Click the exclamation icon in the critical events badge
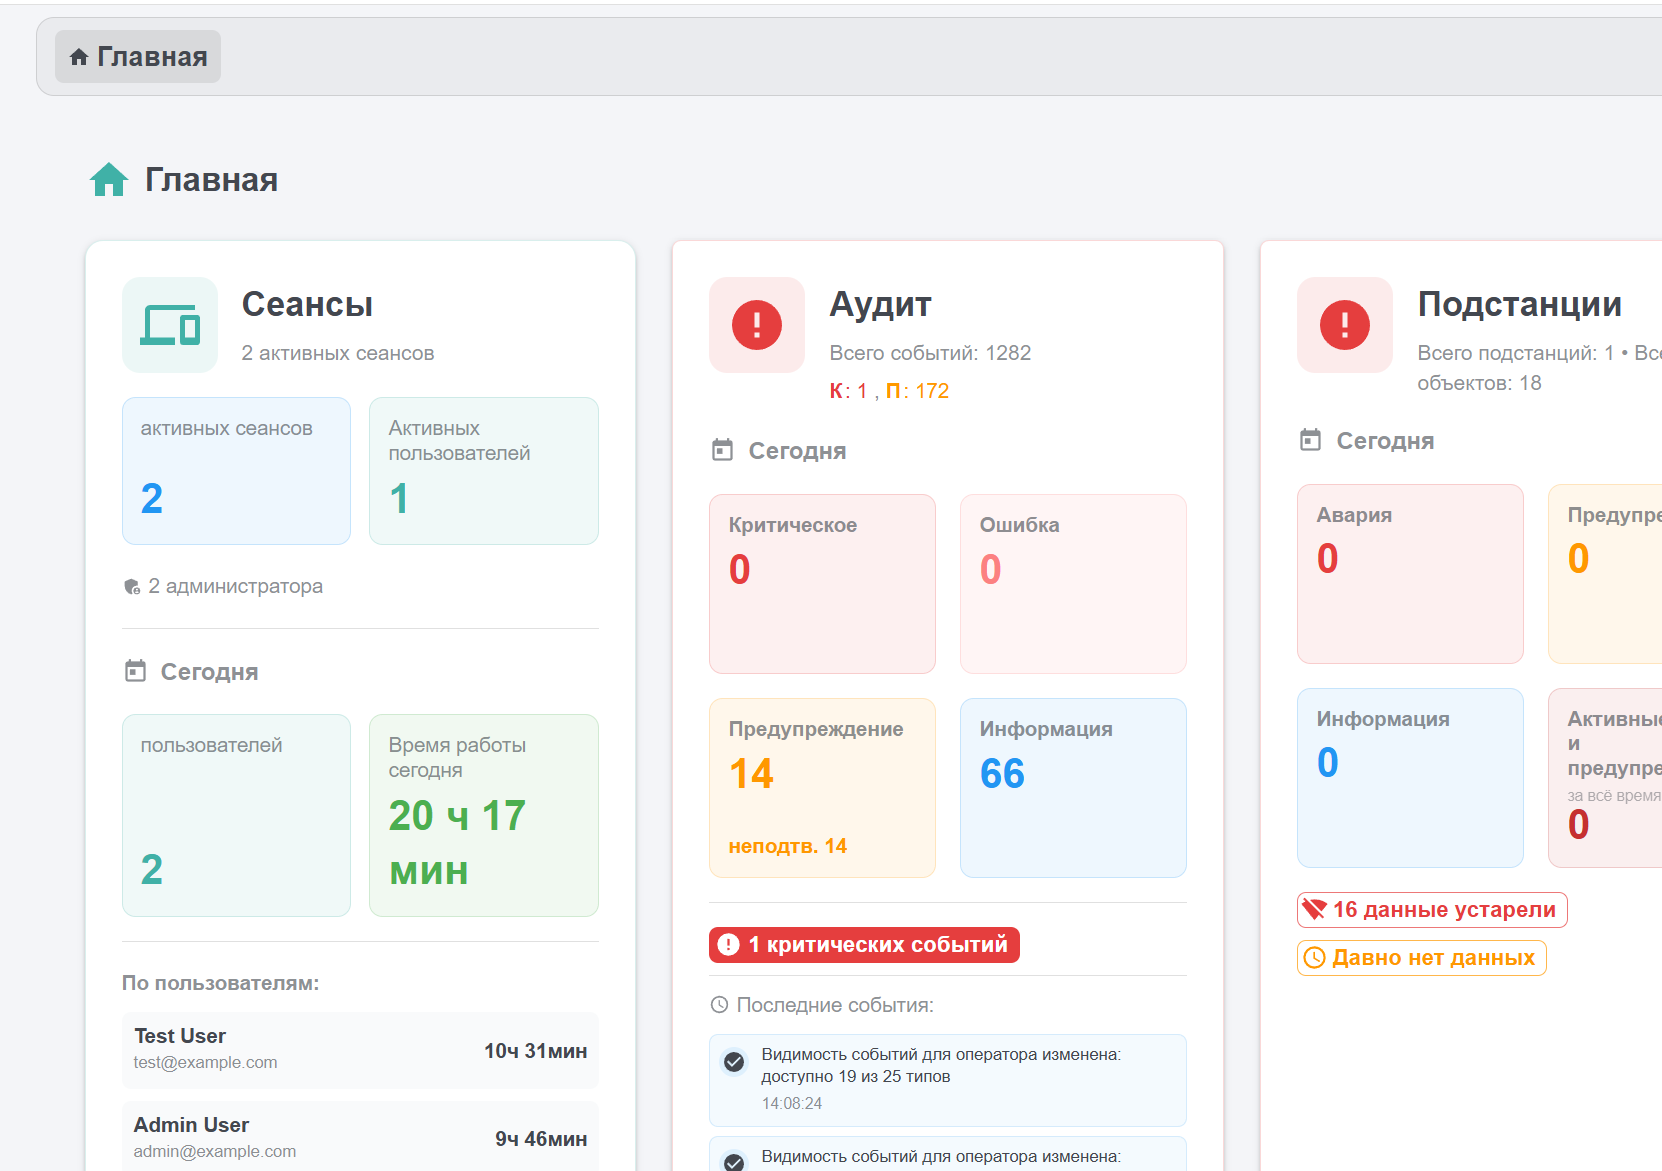 click(729, 945)
